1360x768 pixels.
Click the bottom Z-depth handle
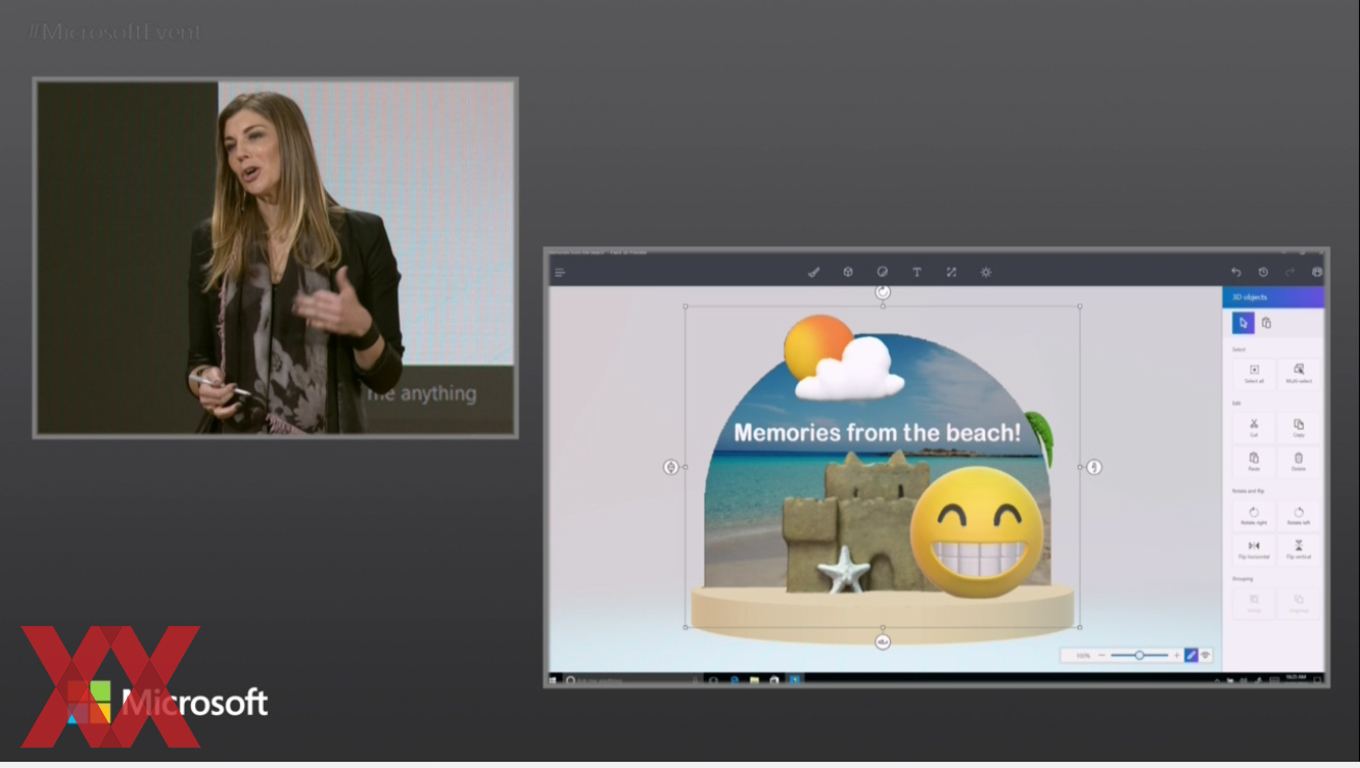(883, 642)
